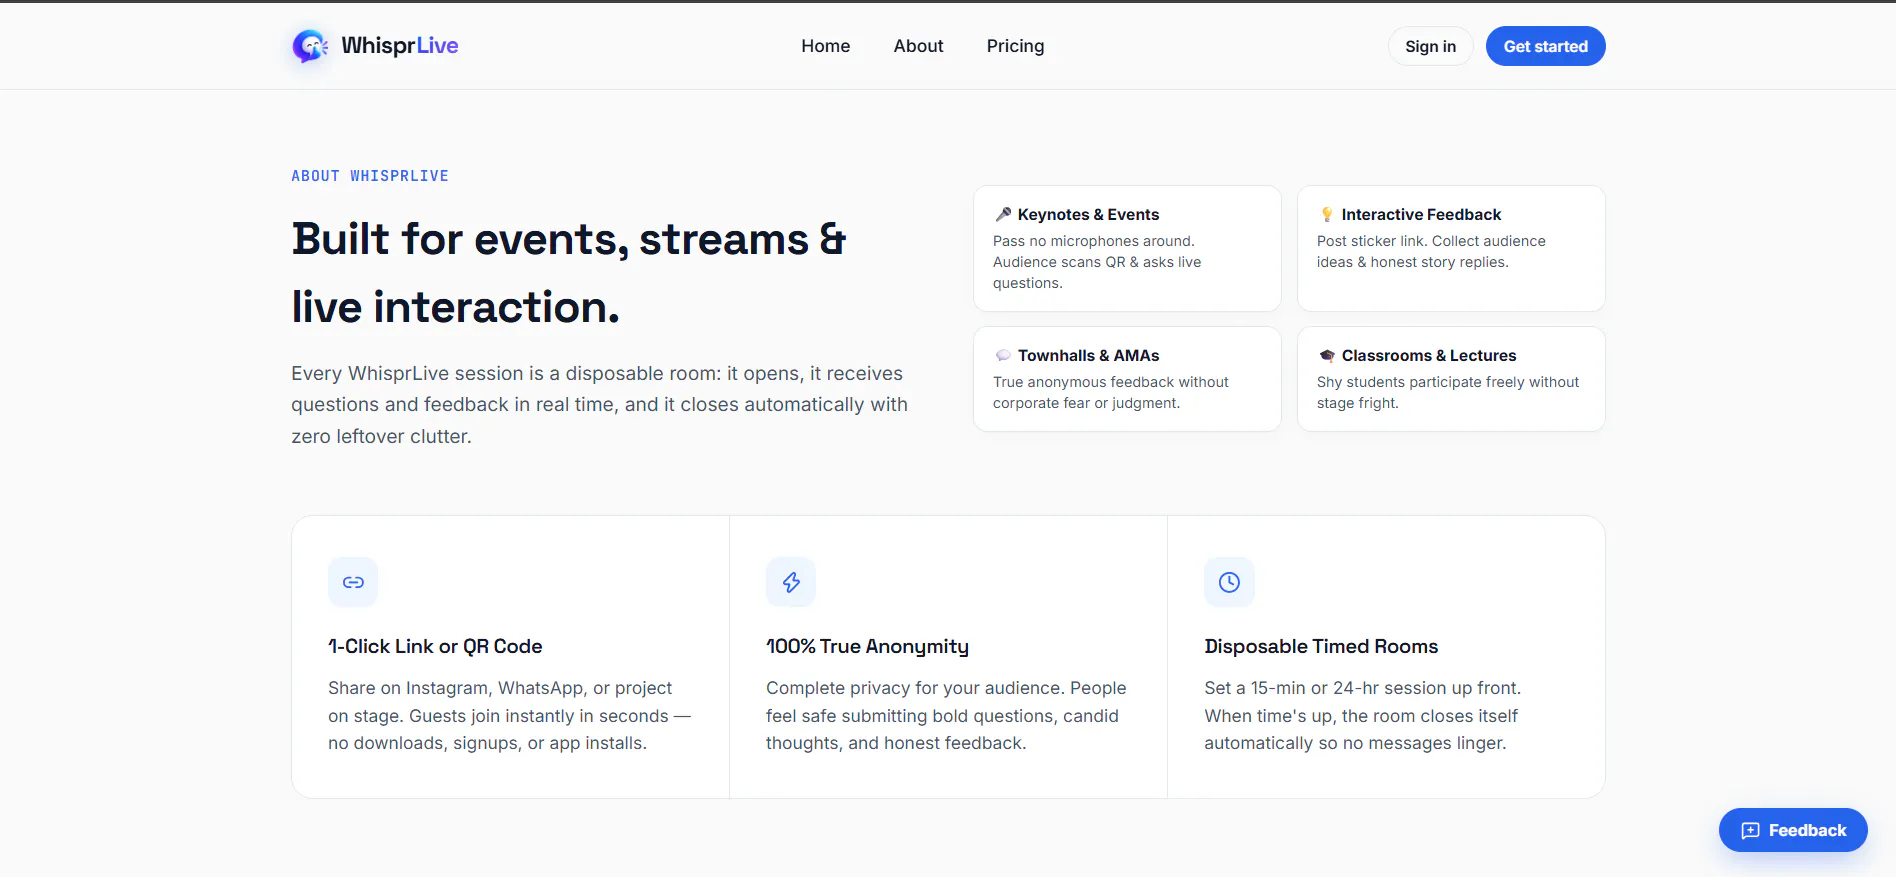Click the Get started button

coord(1545,46)
